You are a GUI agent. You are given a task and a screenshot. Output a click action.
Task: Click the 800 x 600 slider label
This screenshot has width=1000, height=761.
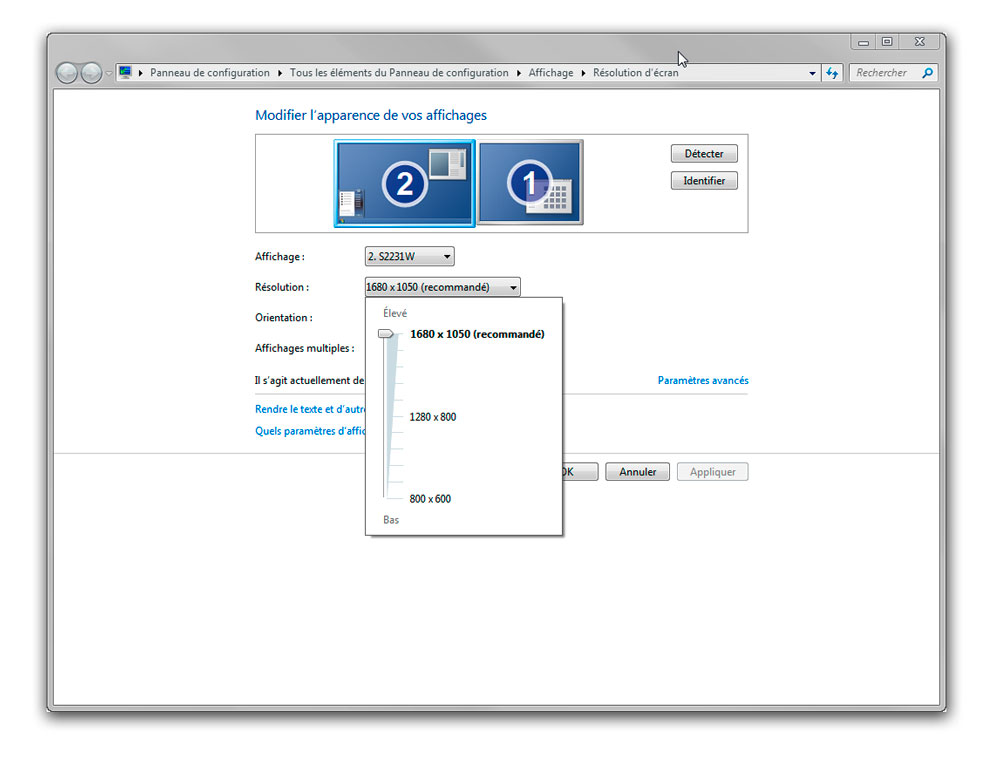click(x=430, y=499)
